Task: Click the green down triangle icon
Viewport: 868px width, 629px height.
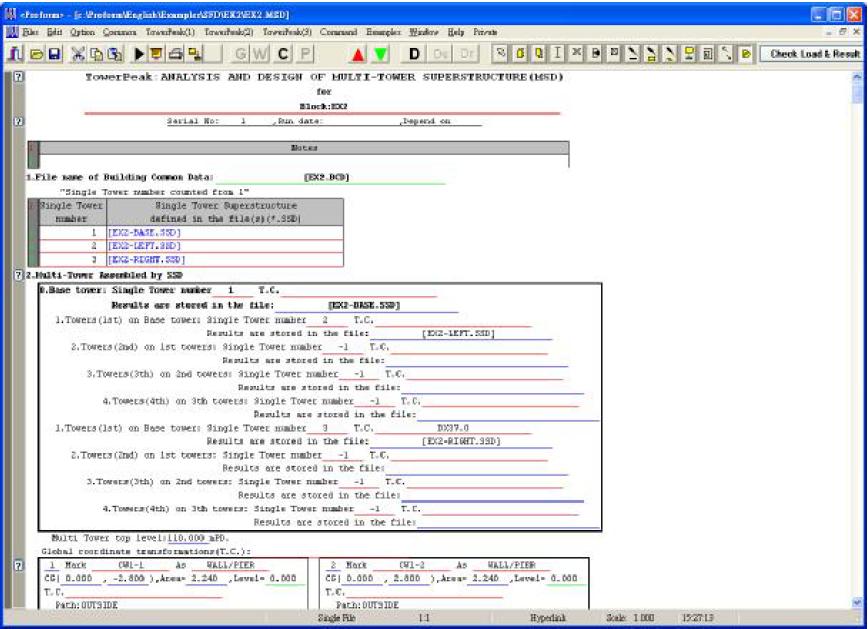Action: click(380, 54)
